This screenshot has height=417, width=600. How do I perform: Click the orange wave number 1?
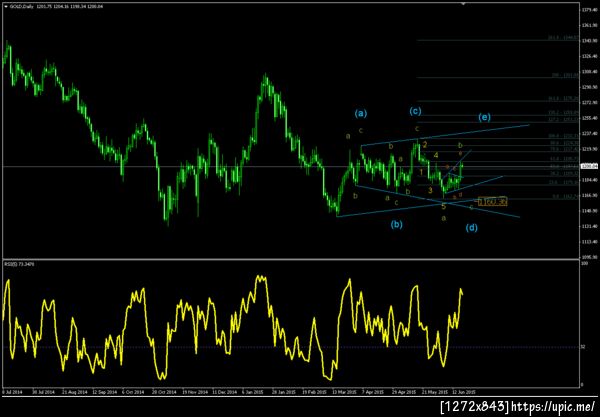421,173
